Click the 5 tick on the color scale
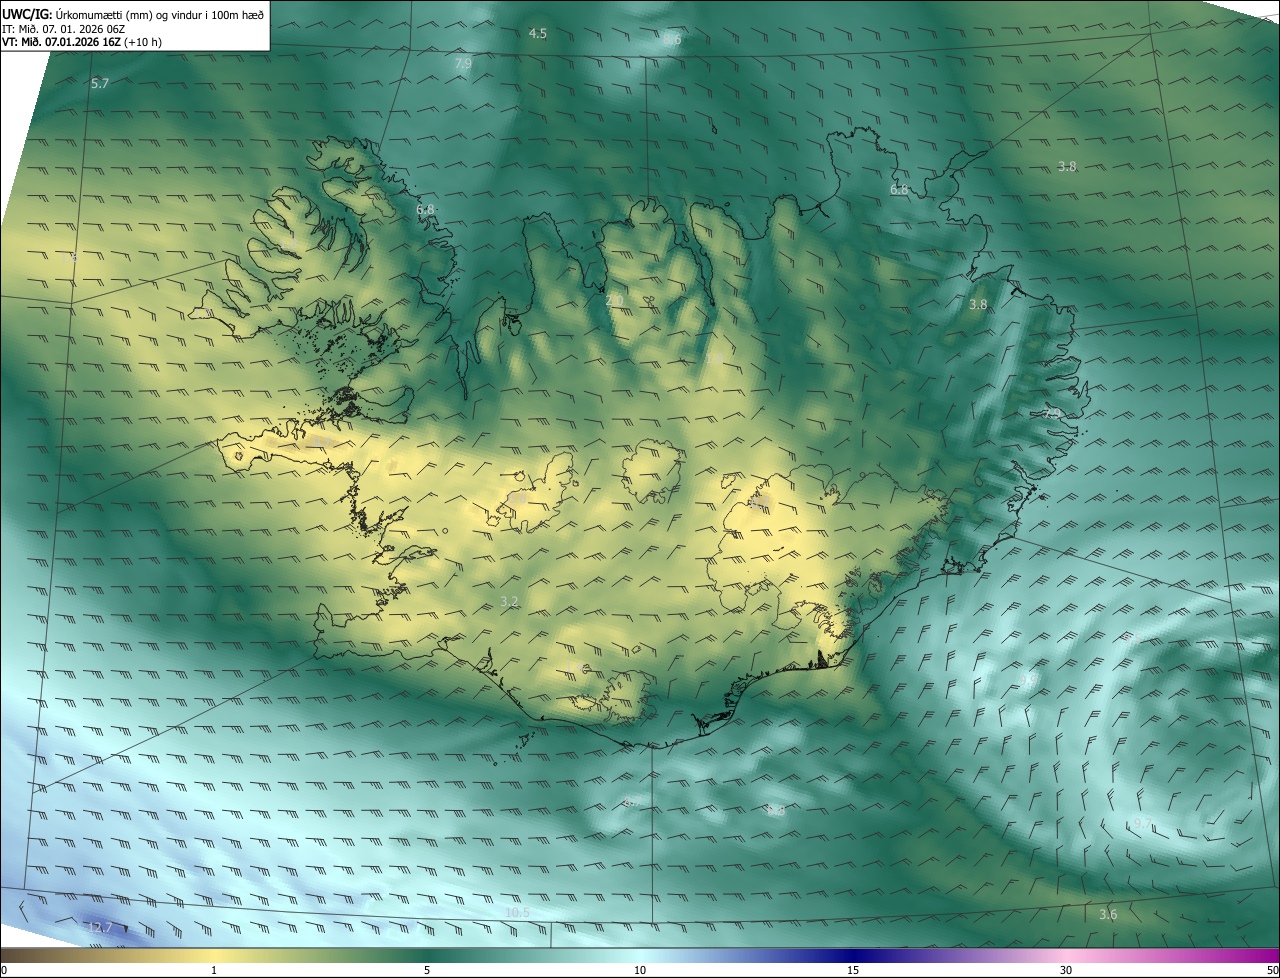 click(x=427, y=970)
